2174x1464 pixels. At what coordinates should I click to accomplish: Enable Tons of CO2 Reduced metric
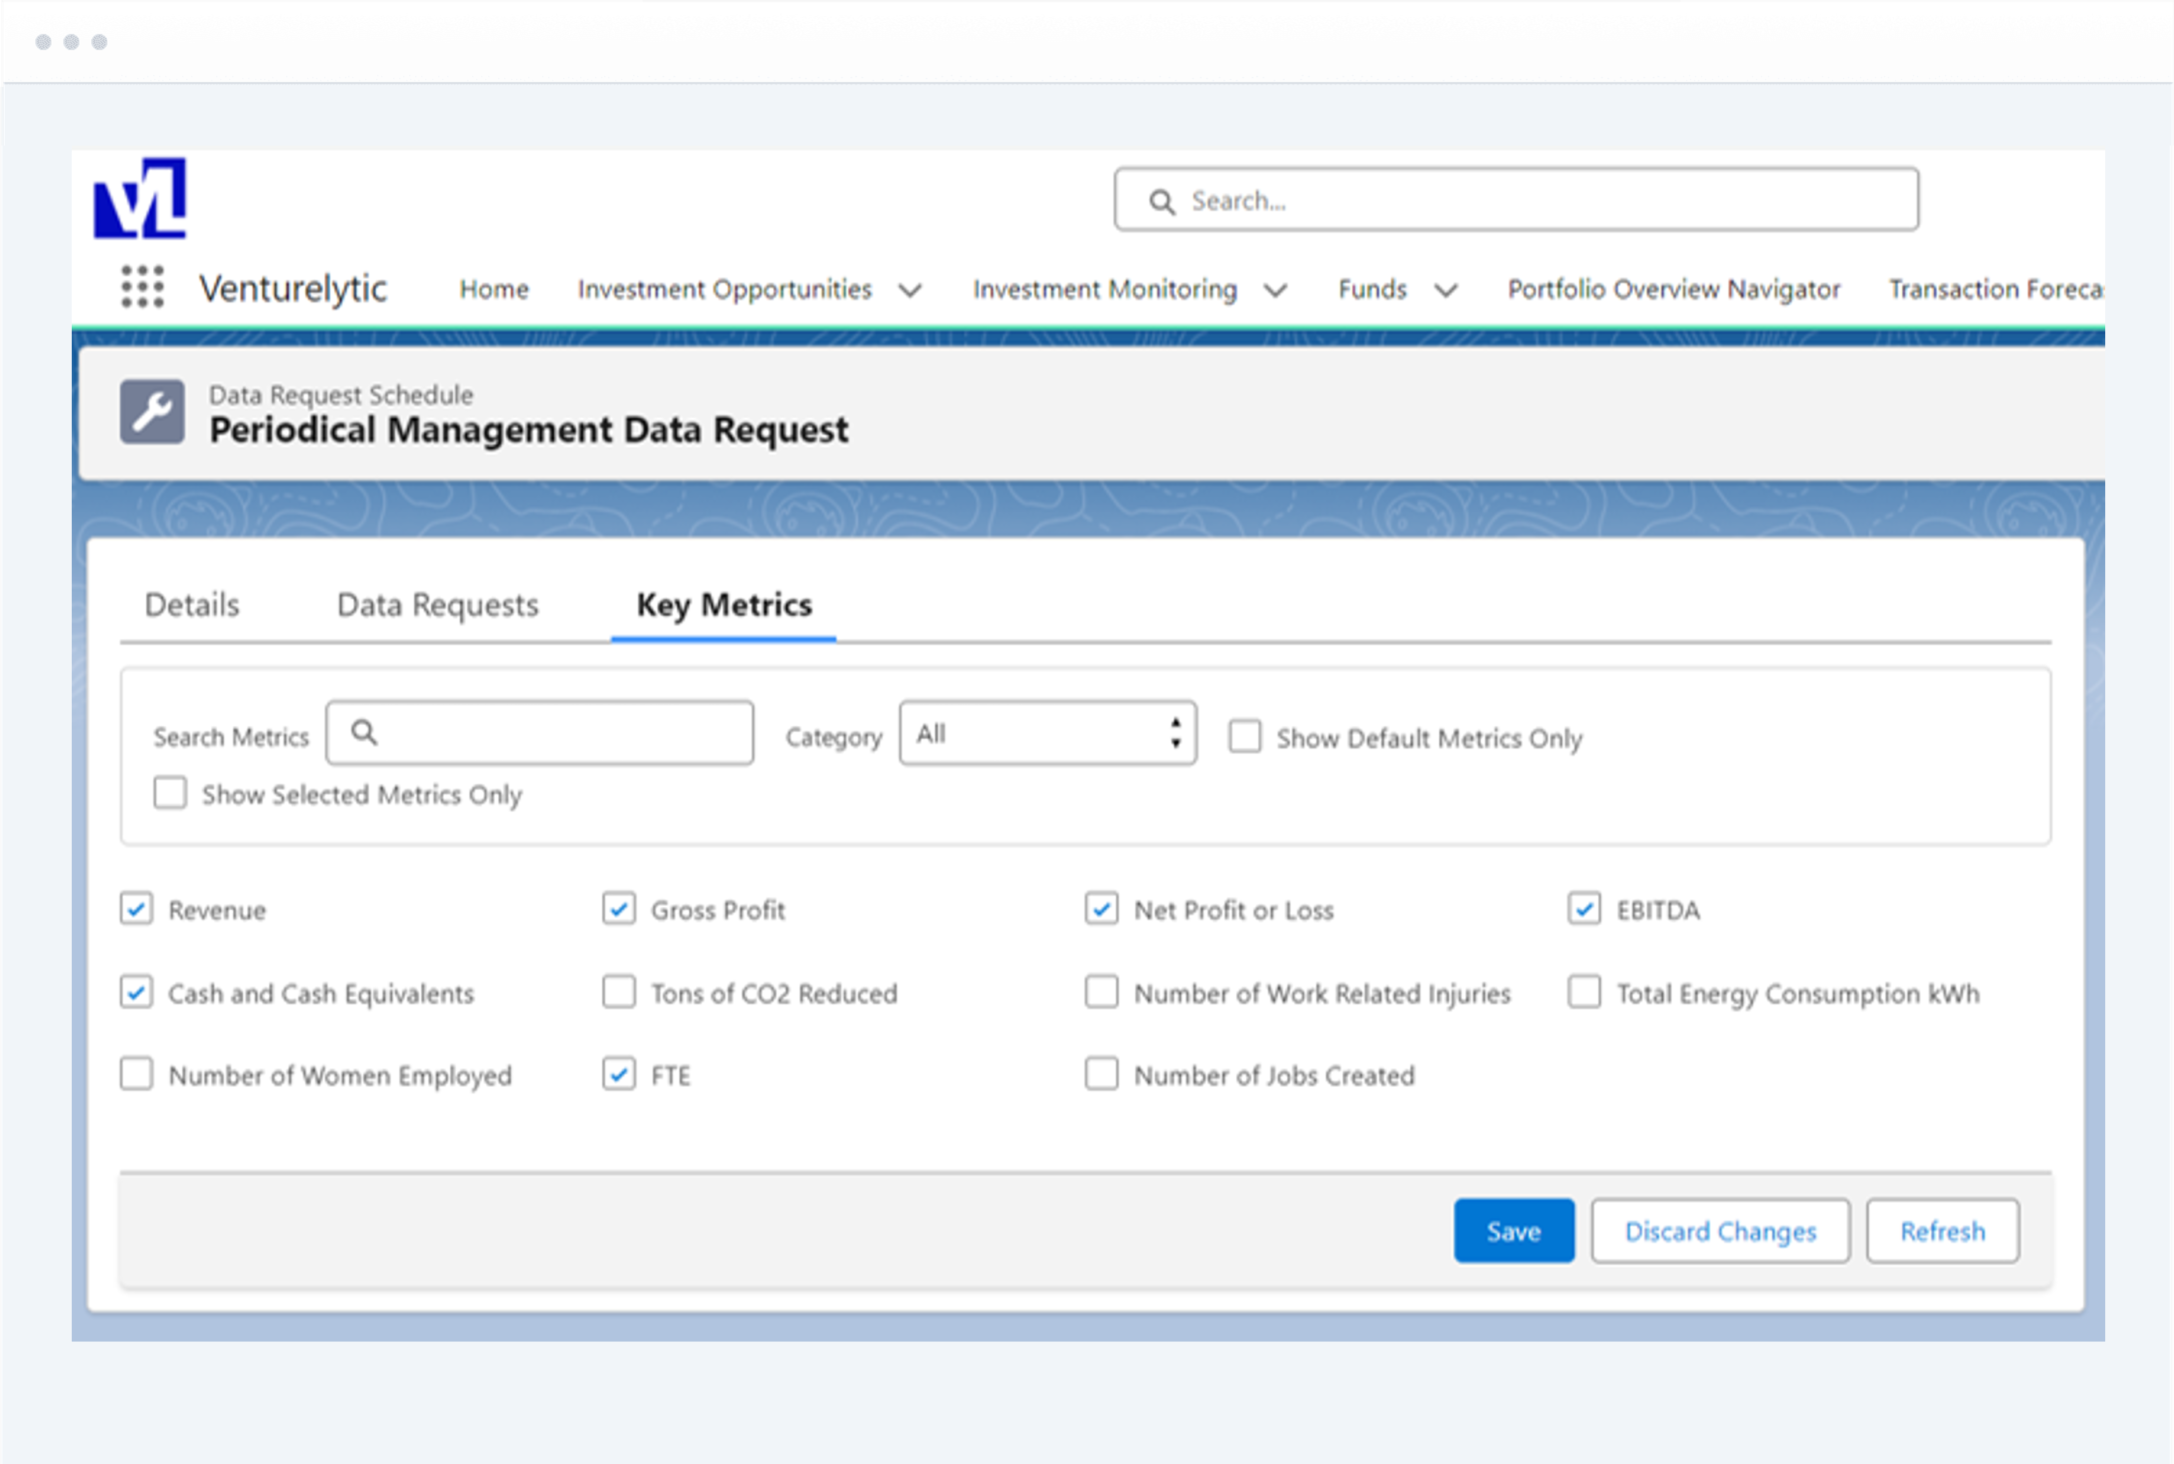[619, 992]
